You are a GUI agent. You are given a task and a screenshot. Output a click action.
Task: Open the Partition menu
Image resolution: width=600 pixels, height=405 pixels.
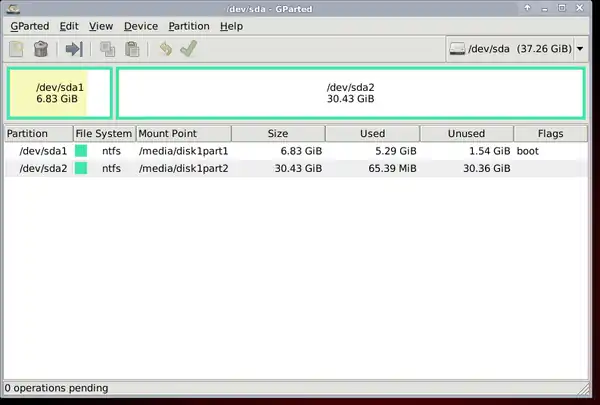[x=189, y=25]
